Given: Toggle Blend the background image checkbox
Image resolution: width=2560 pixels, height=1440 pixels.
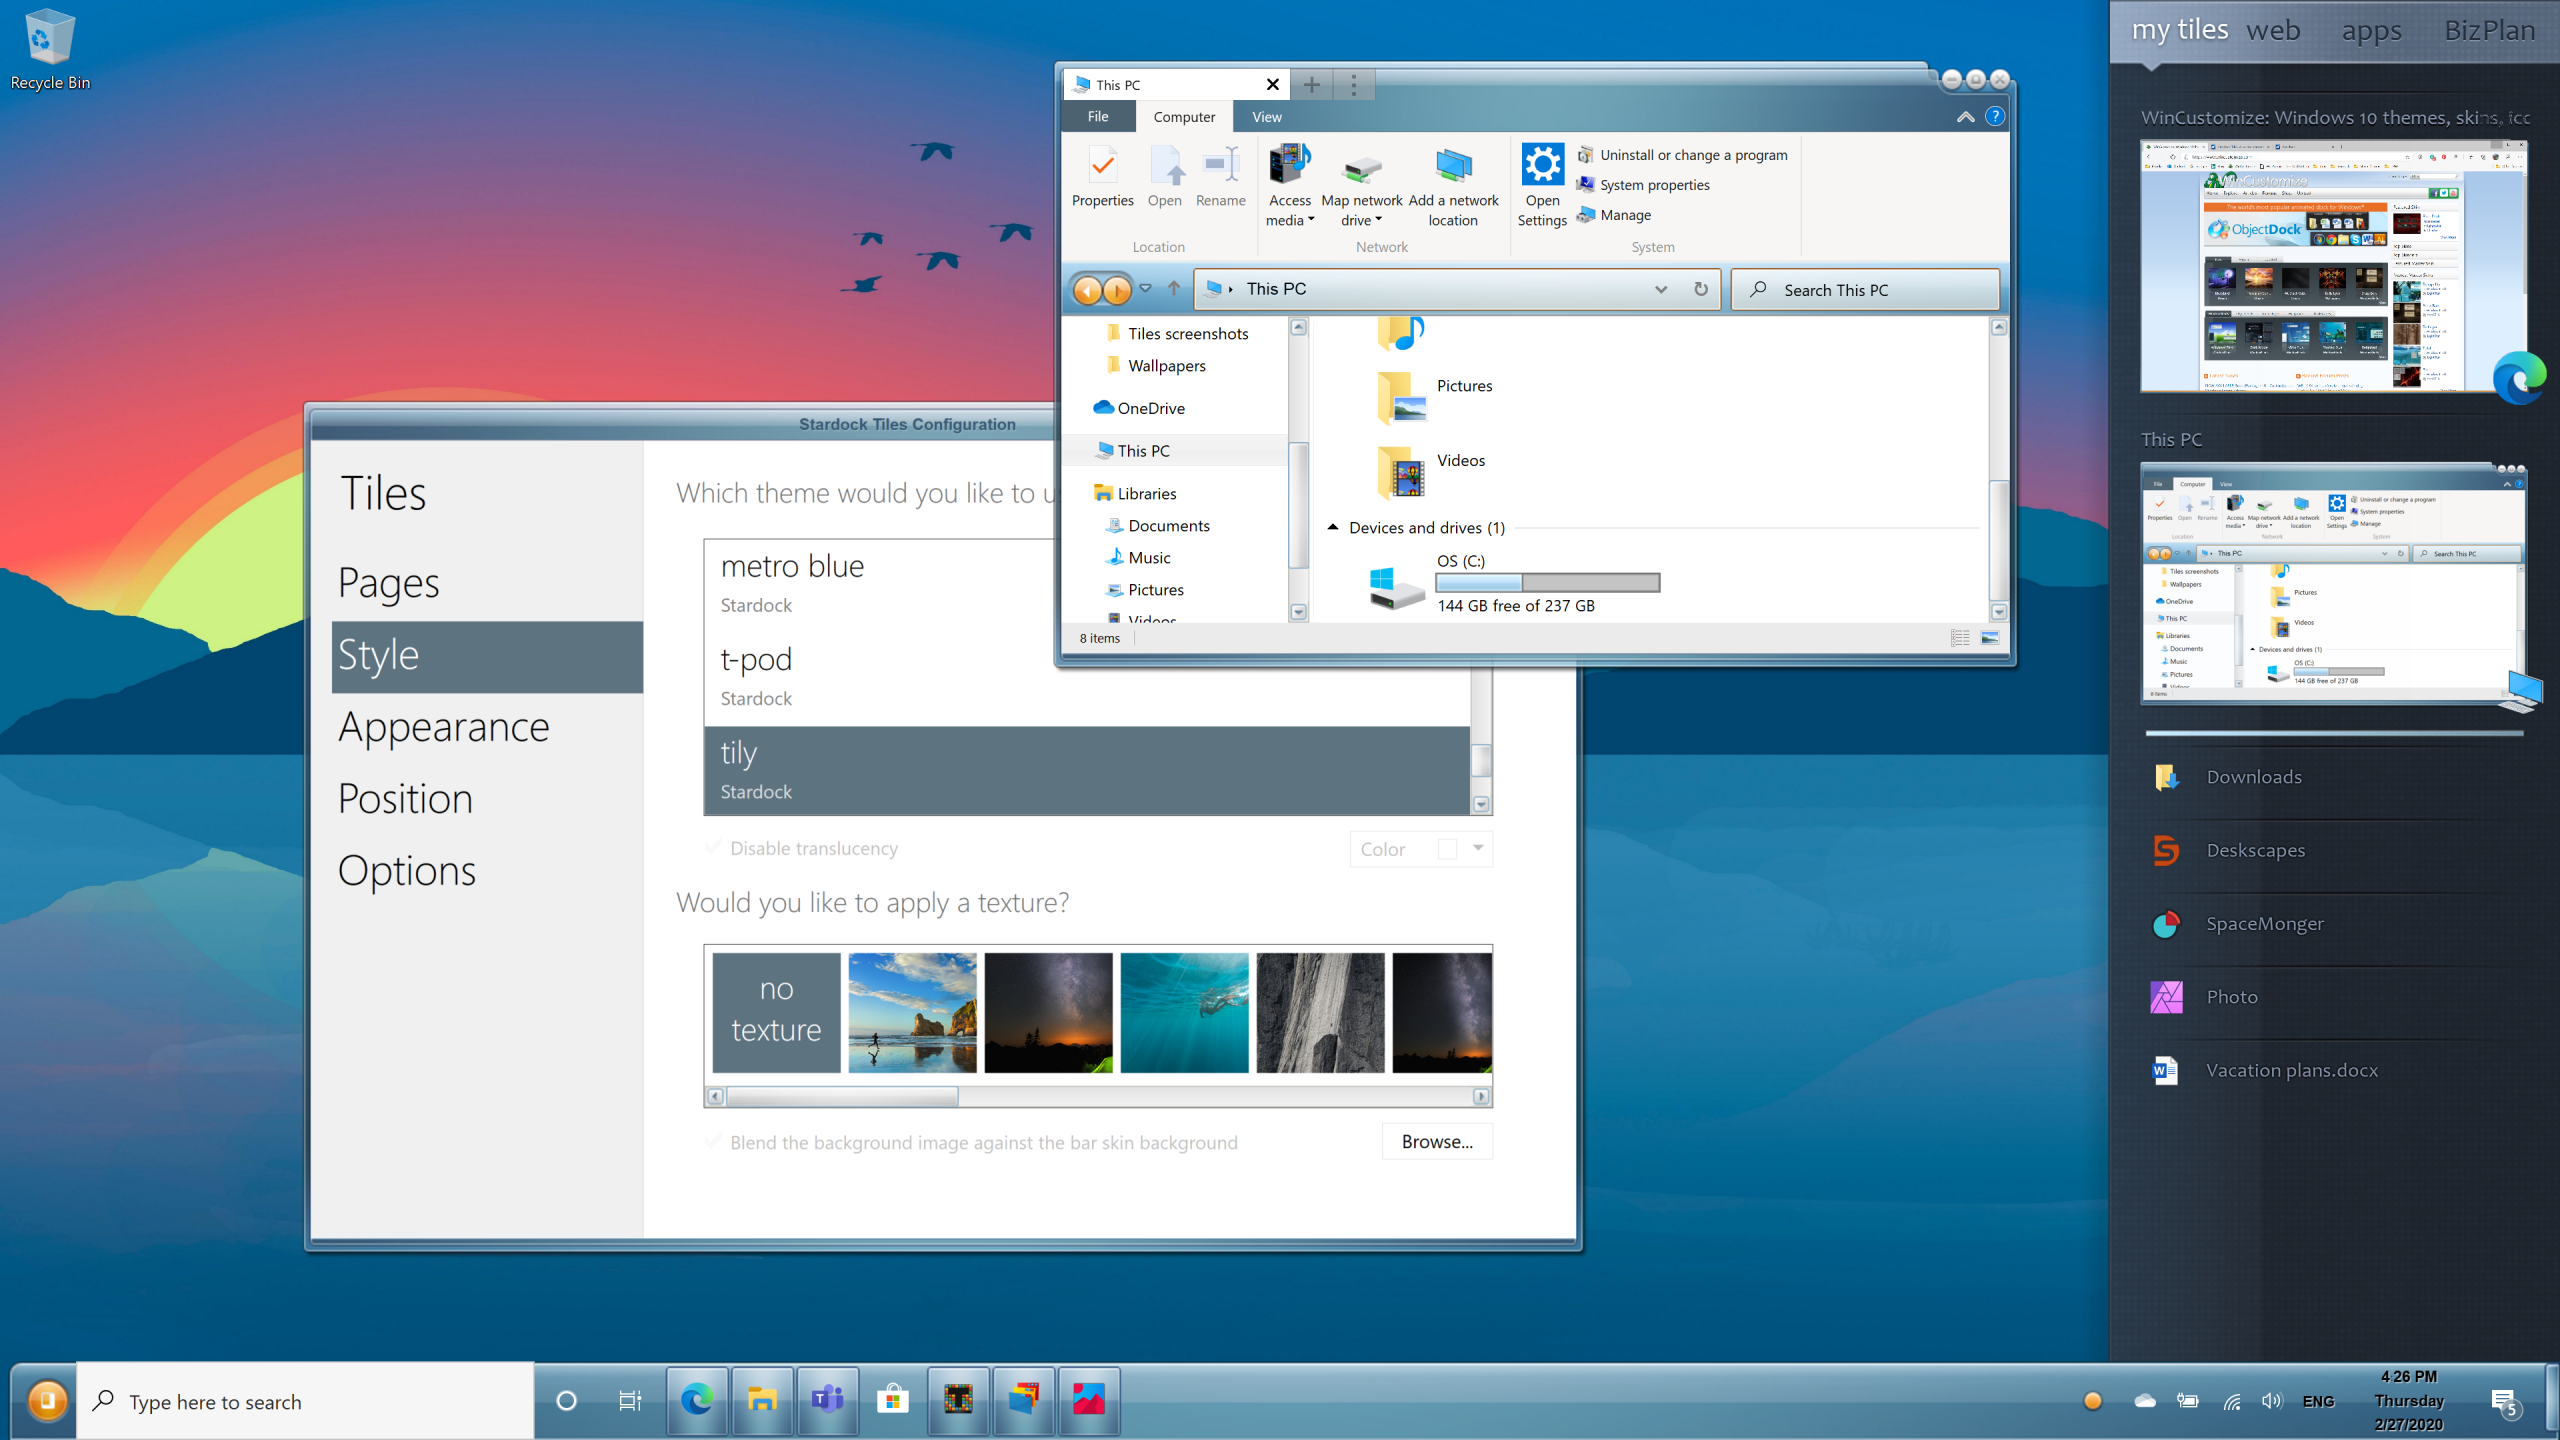Looking at the screenshot, I should click(713, 1142).
